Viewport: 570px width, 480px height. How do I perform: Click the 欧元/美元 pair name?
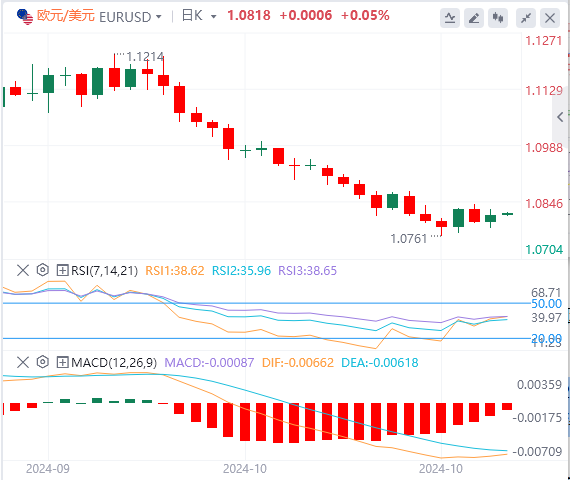(x=66, y=16)
